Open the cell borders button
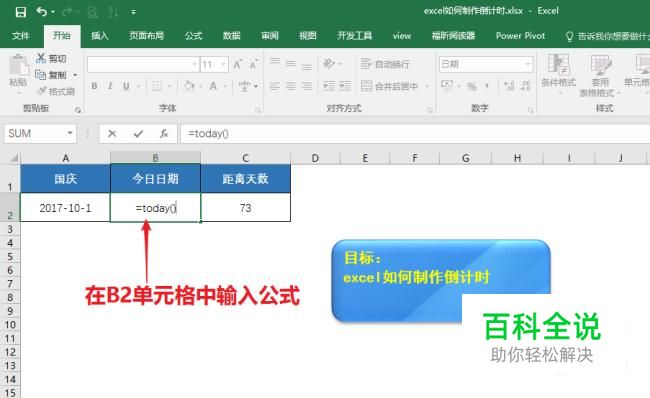Screen dimensions: 650x398 click(x=157, y=86)
